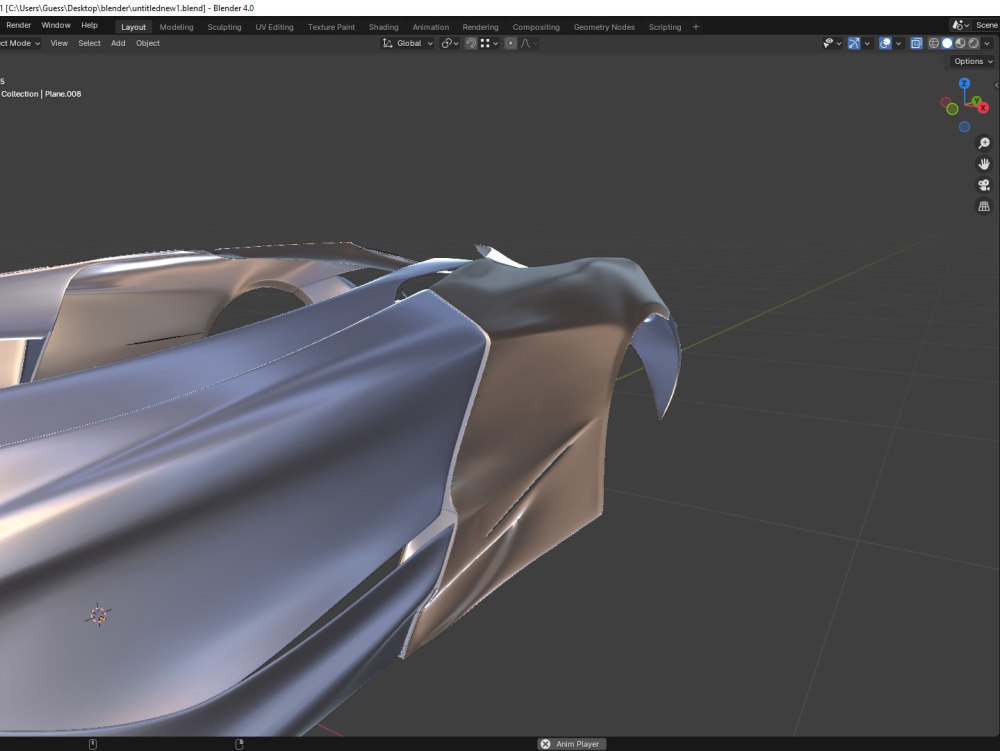Switch to material preview shading
This screenshot has height=751, width=1000.
click(960, 43)
